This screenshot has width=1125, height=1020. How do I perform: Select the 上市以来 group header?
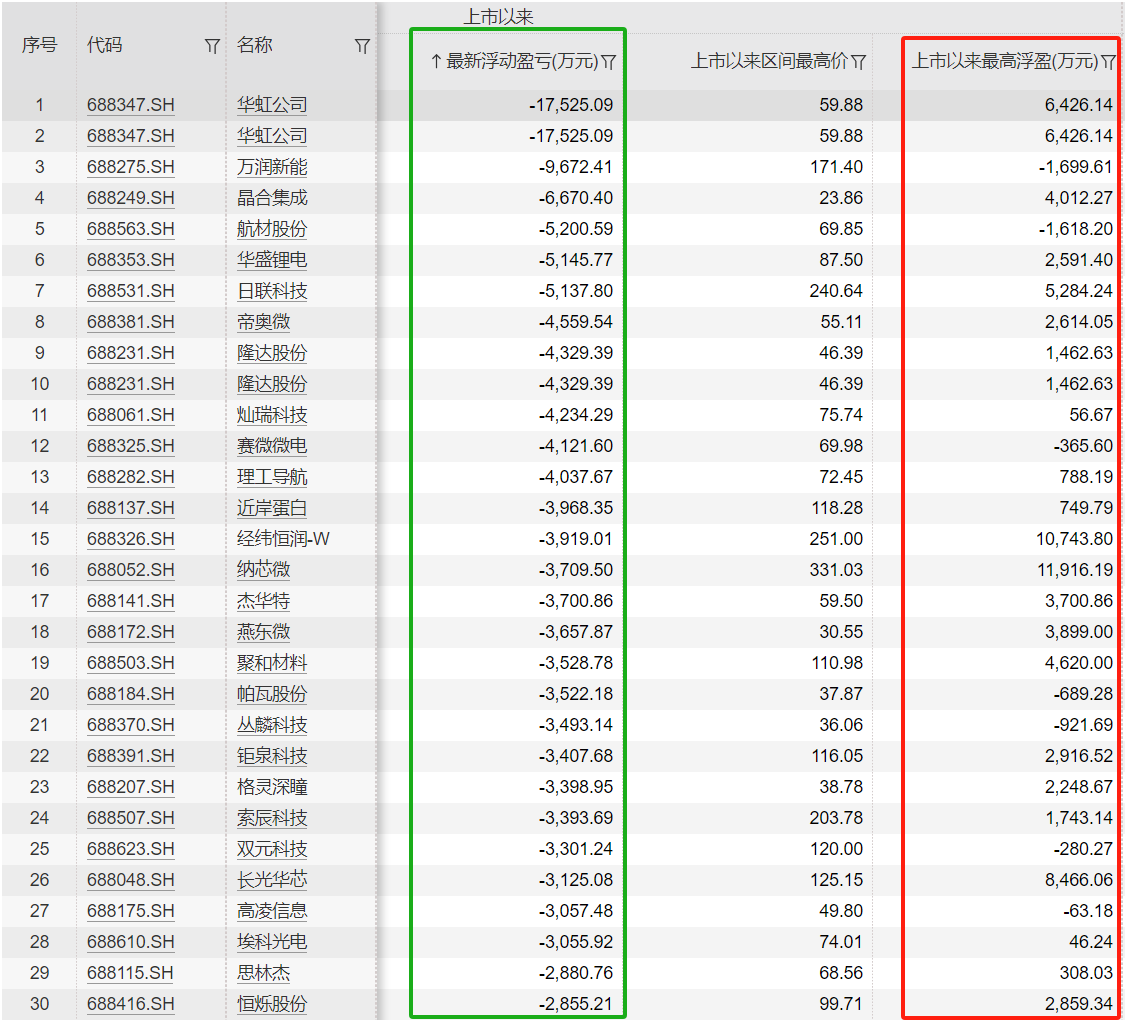499,17
